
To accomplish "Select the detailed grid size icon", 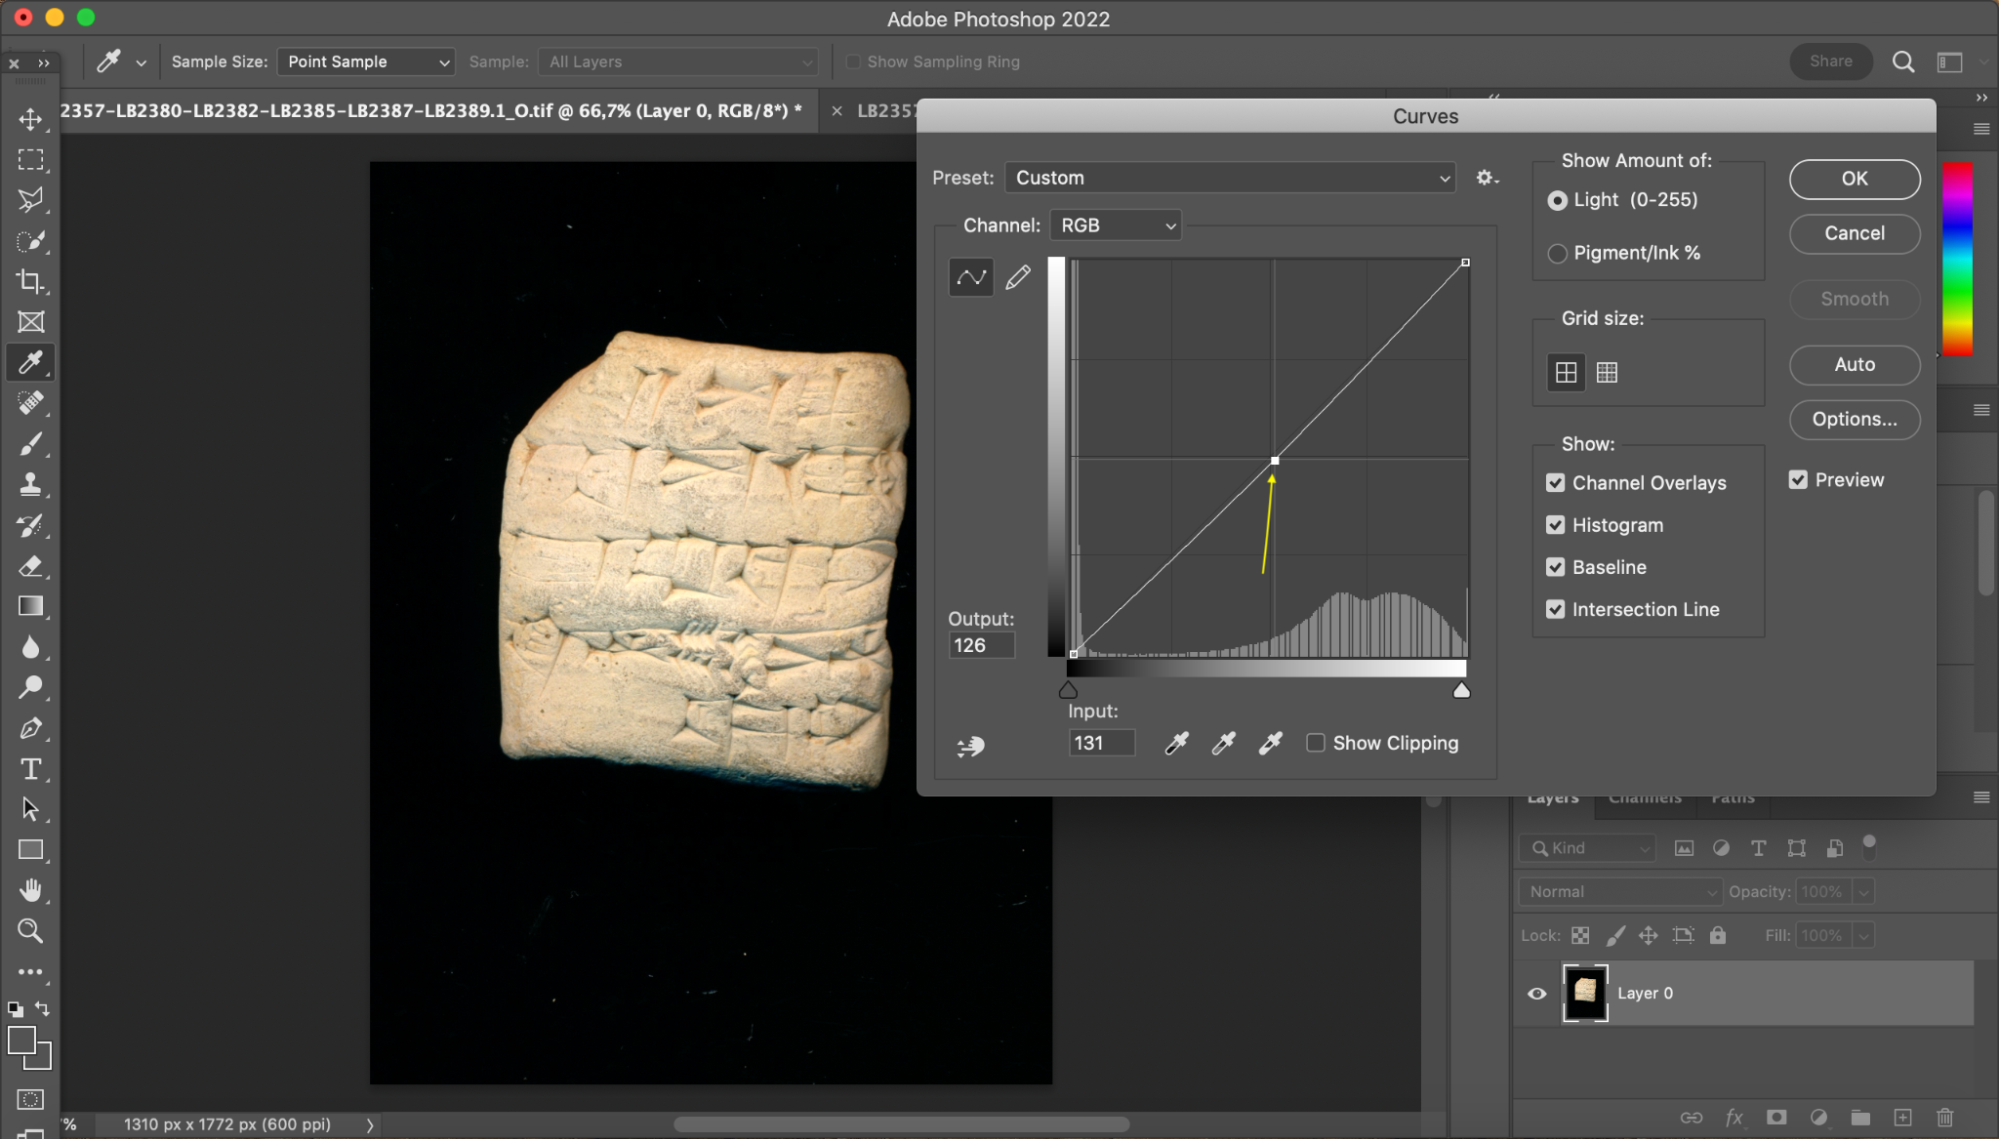I will [1607, 373].
